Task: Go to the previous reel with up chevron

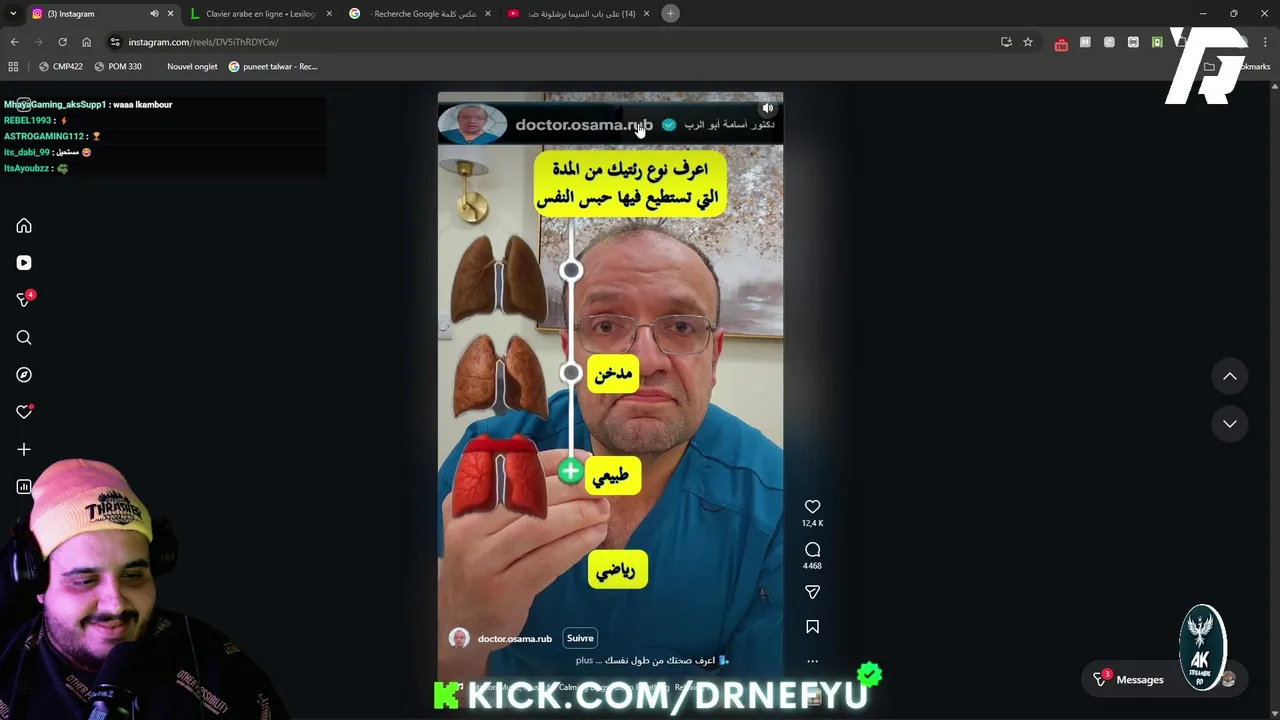Action: (x=1230, y=376)
